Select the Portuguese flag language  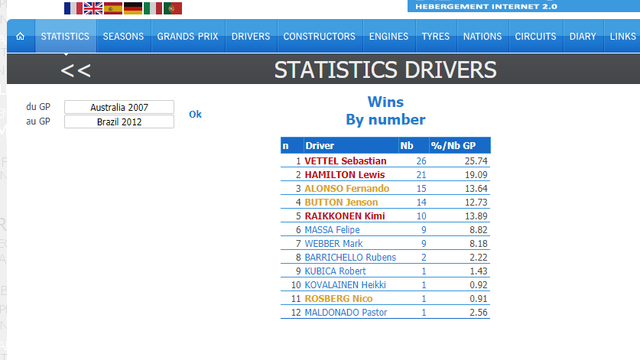tap(173, 8)
